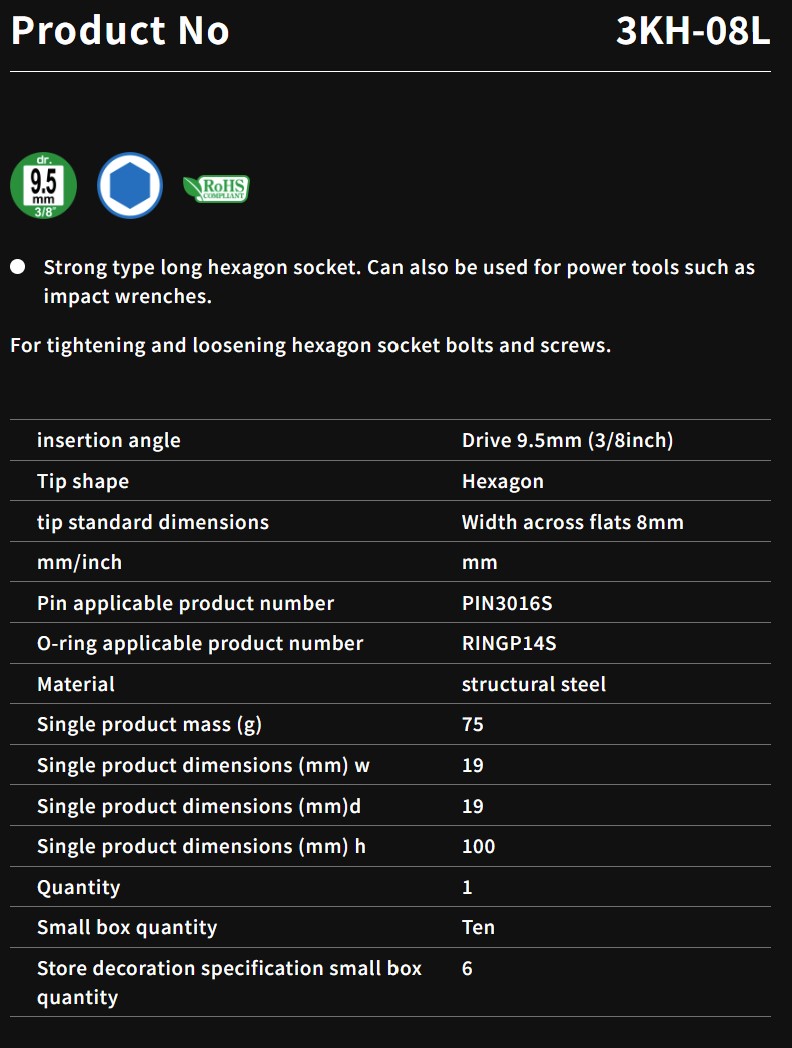This screenshot has height=1048, width=792.
Task: Click the height dimension value 100
Action: [x=479, y=846]
